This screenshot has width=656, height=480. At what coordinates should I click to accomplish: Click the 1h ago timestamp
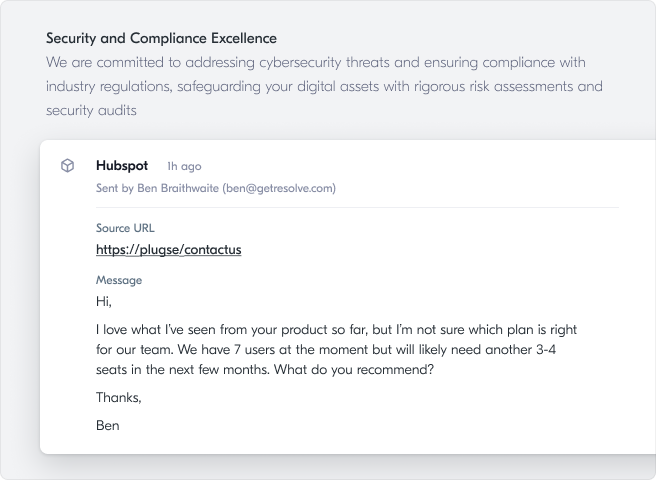[x=184, y=166]
